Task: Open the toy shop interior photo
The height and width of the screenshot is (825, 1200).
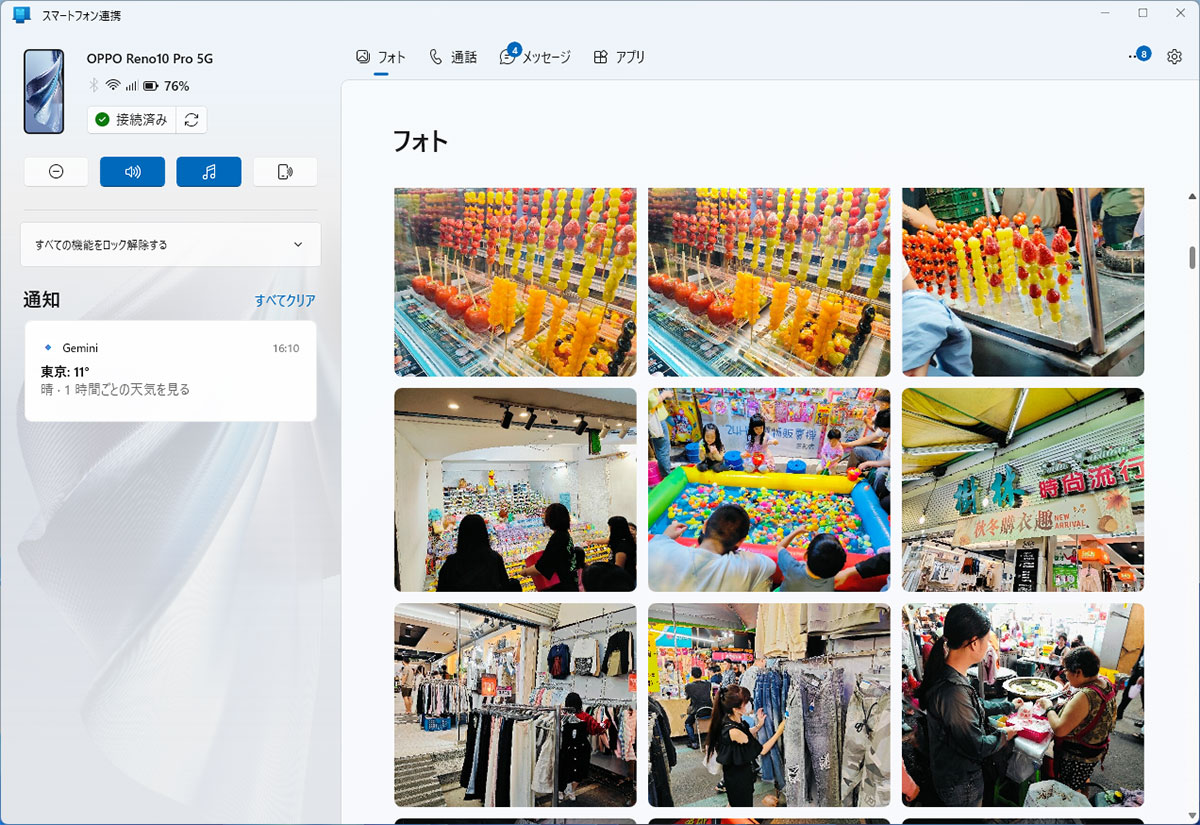Action: pos(515,490)
